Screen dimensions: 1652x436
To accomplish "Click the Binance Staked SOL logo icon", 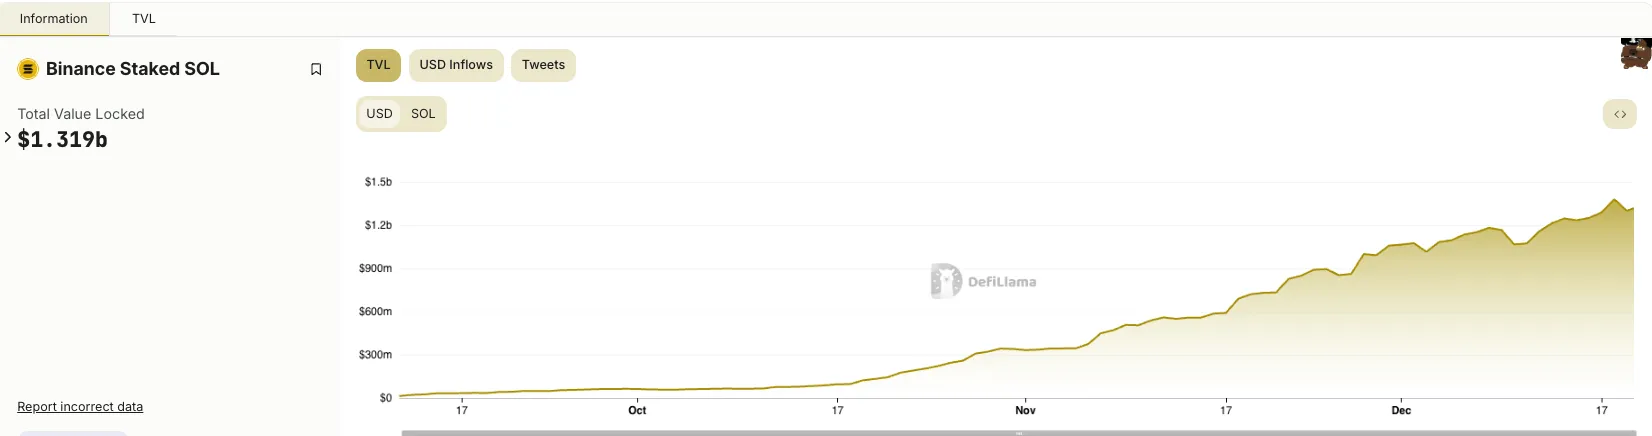I will [x=28, y=69].
